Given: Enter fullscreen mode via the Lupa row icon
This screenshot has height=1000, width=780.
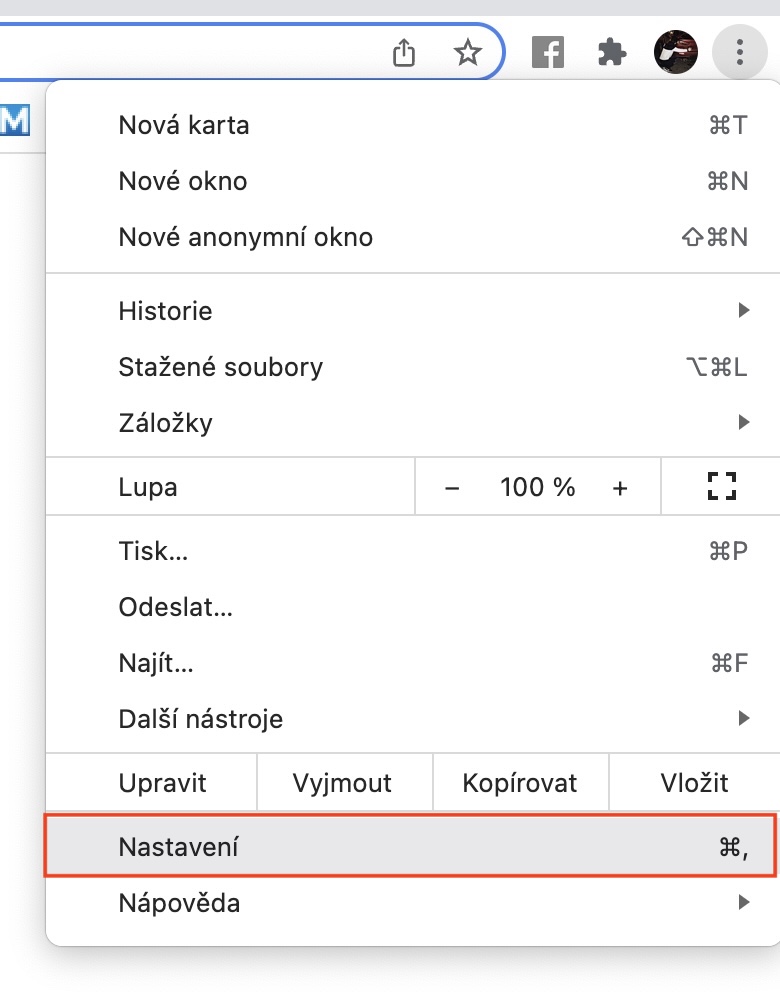Looking at the screenshot, I should pyautogui.click(x=721, y=487).
